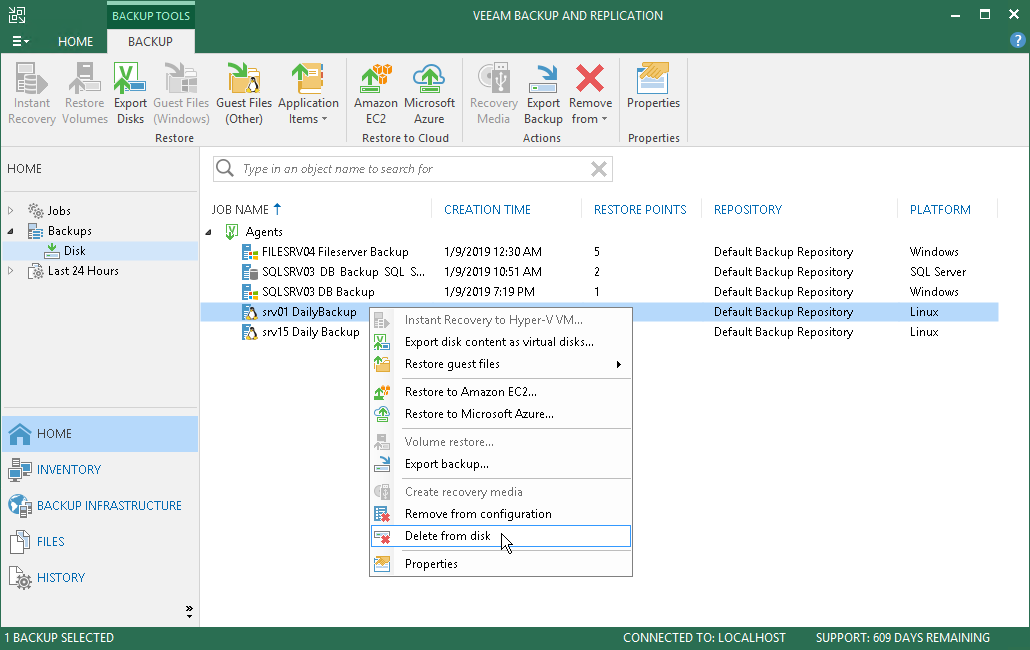1030x650 pixels.
Task: Select the Export Disks tool
Action: [130, 93]
